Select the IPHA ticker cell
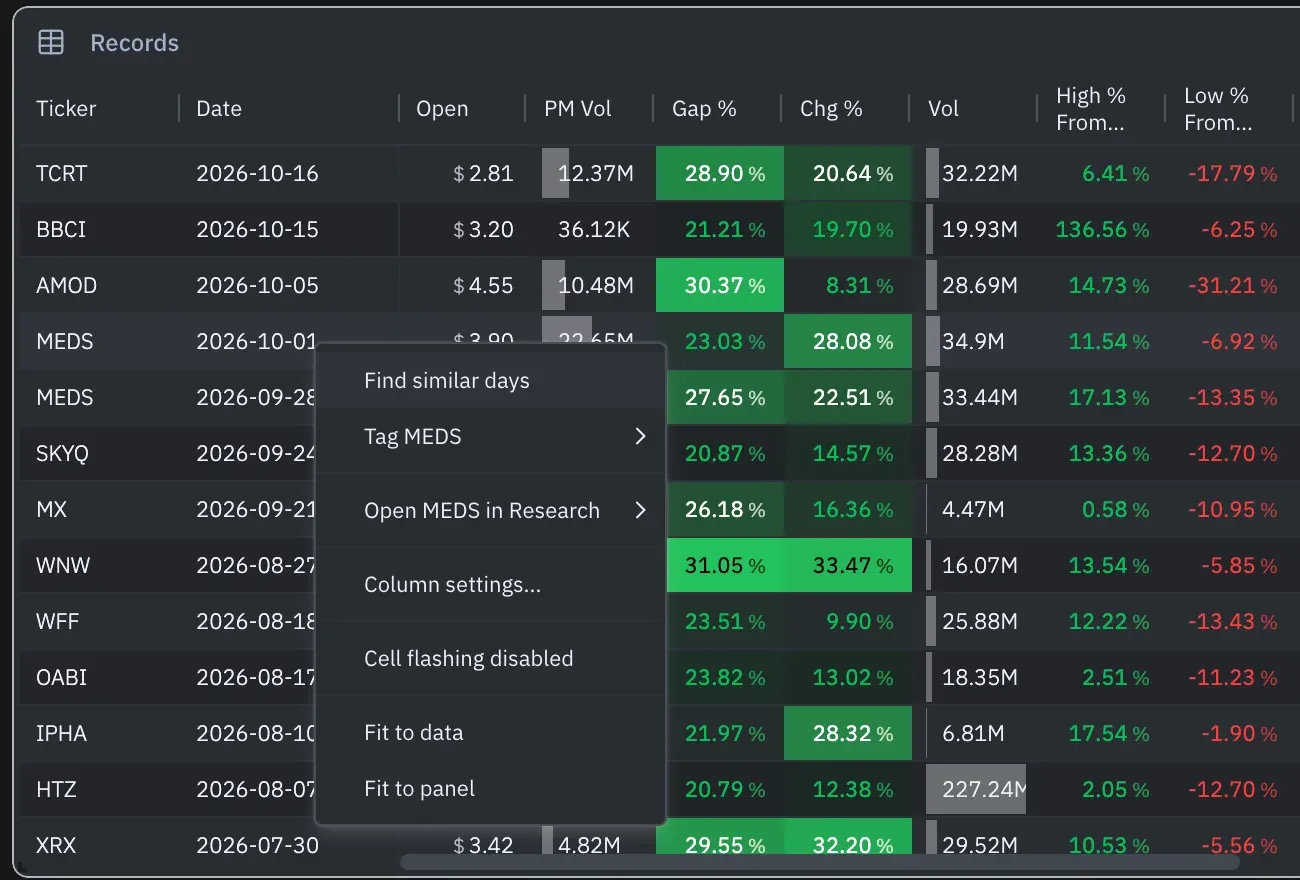 100,734
